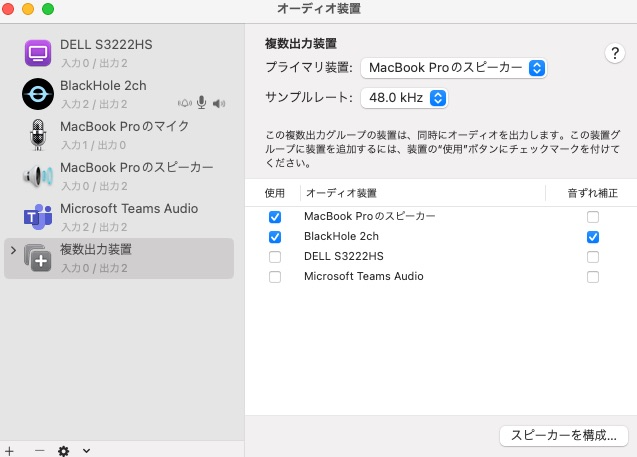The height and width of the screenshot is (457, 637).
Task: Enable 使用 for DELL S3222HS
Action: [x=275, y=257]
